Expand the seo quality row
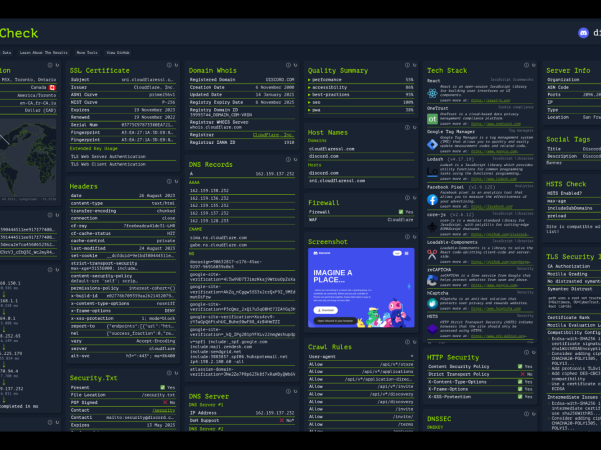Viewport: 601px width, 450px height. pos(361,102)
